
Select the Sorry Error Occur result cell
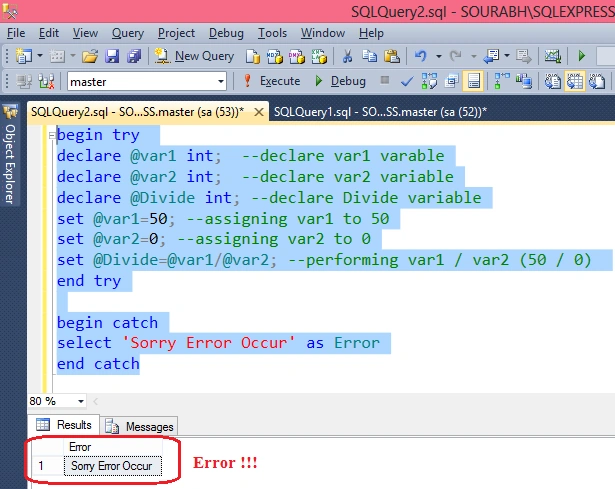coord(113,466)
